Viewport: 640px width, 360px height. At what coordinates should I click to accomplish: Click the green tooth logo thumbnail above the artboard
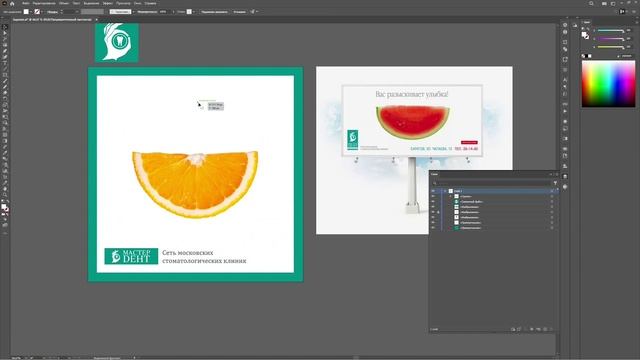coord(117,42)
